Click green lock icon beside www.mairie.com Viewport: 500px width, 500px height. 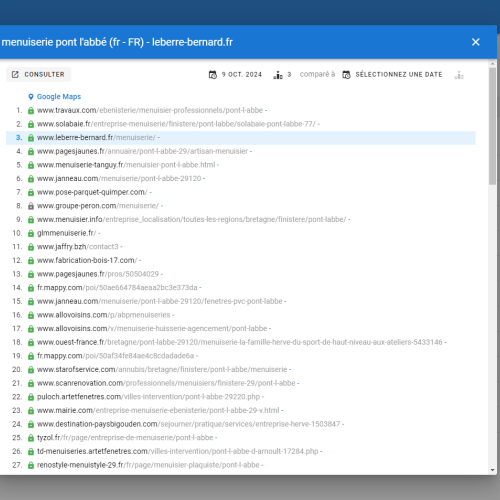31,411
